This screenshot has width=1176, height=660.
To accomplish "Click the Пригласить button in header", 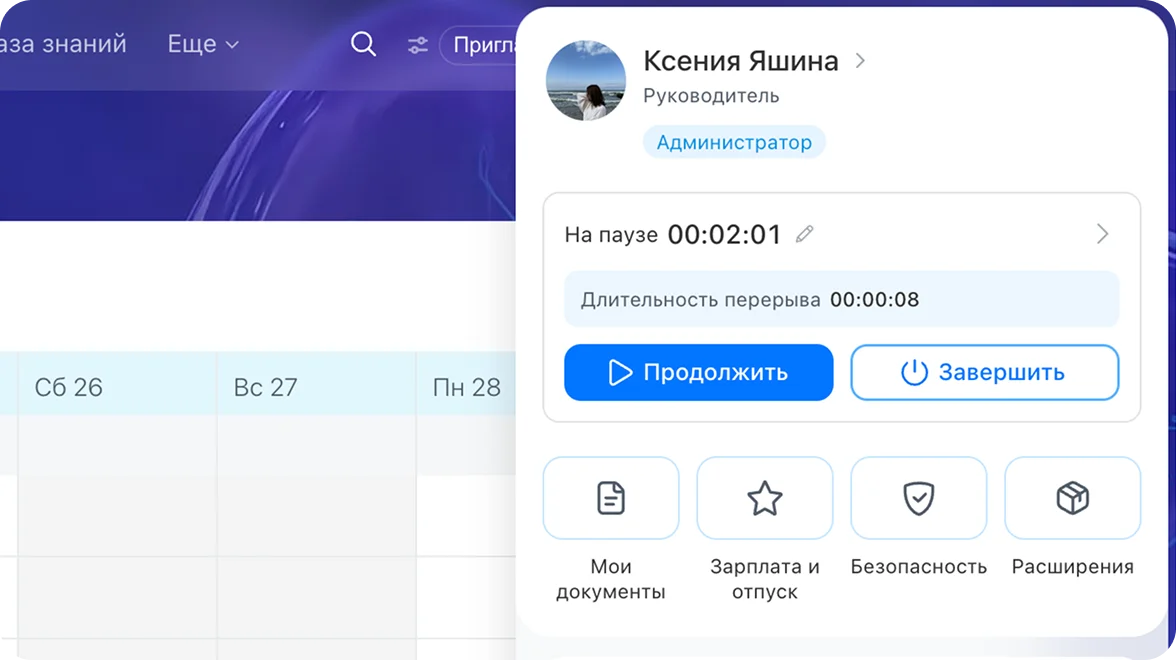I will point(480,45).
